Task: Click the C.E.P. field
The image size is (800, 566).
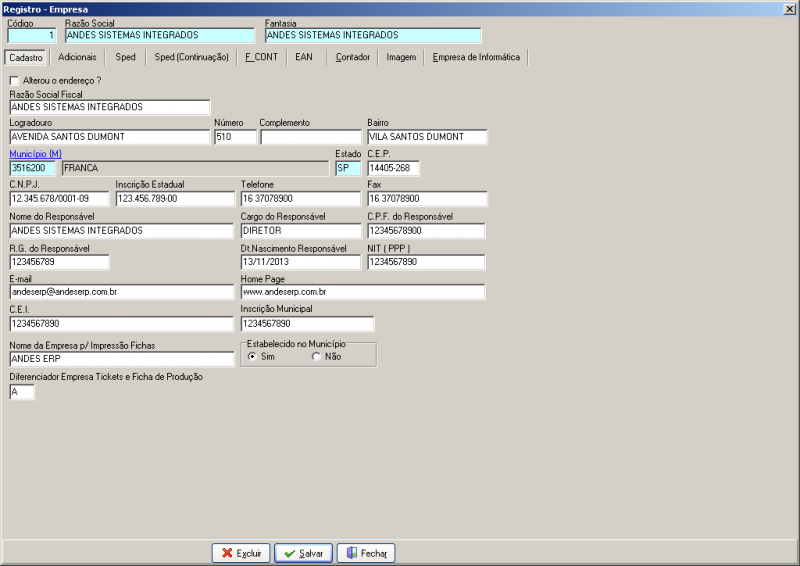Action: click(x=393, y=168)
